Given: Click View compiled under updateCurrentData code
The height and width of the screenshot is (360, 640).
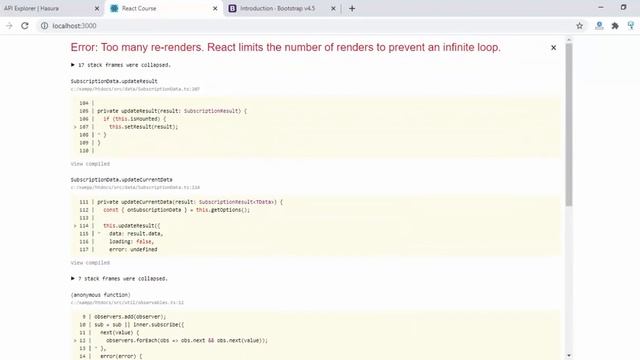Looking at the screenshot, I should pos(90,263).
